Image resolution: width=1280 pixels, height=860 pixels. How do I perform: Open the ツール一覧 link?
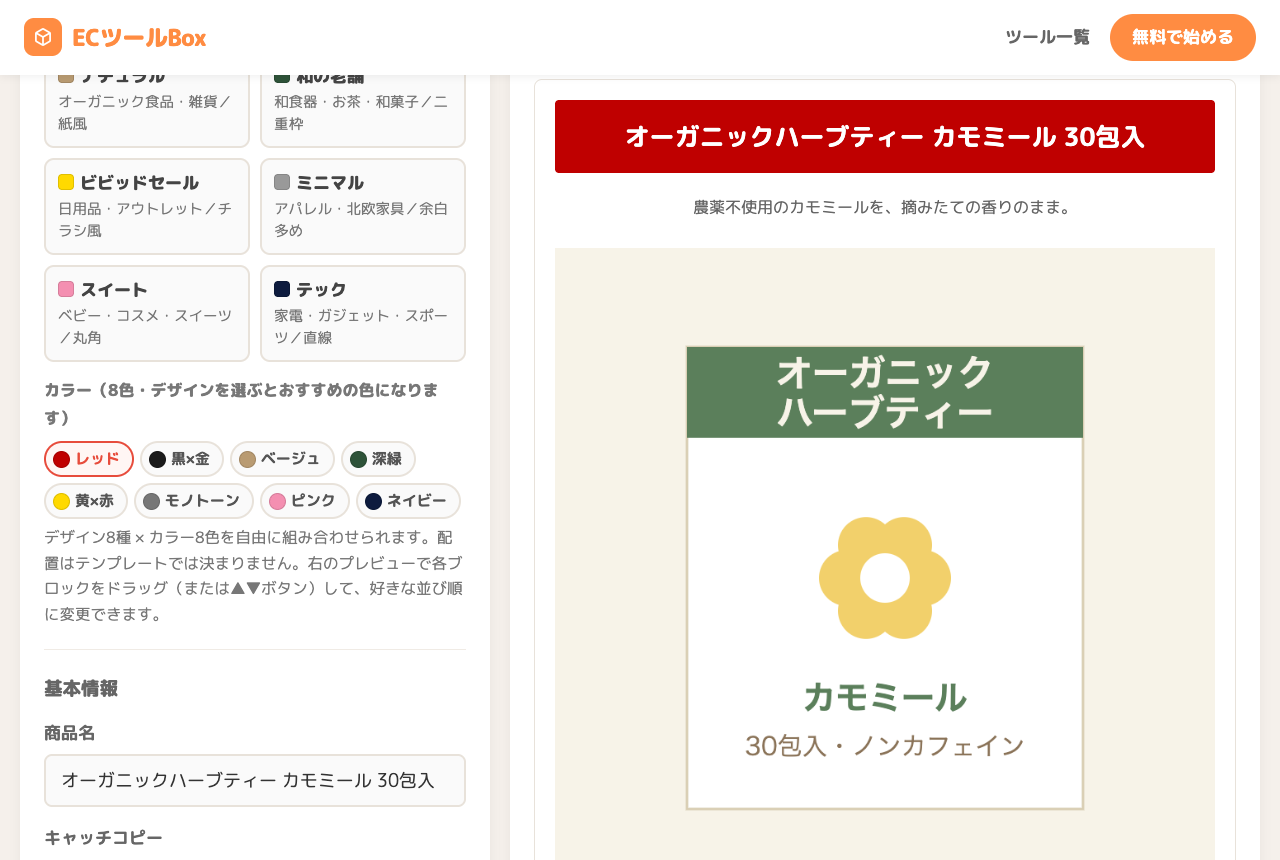[x=1047, y=37]
